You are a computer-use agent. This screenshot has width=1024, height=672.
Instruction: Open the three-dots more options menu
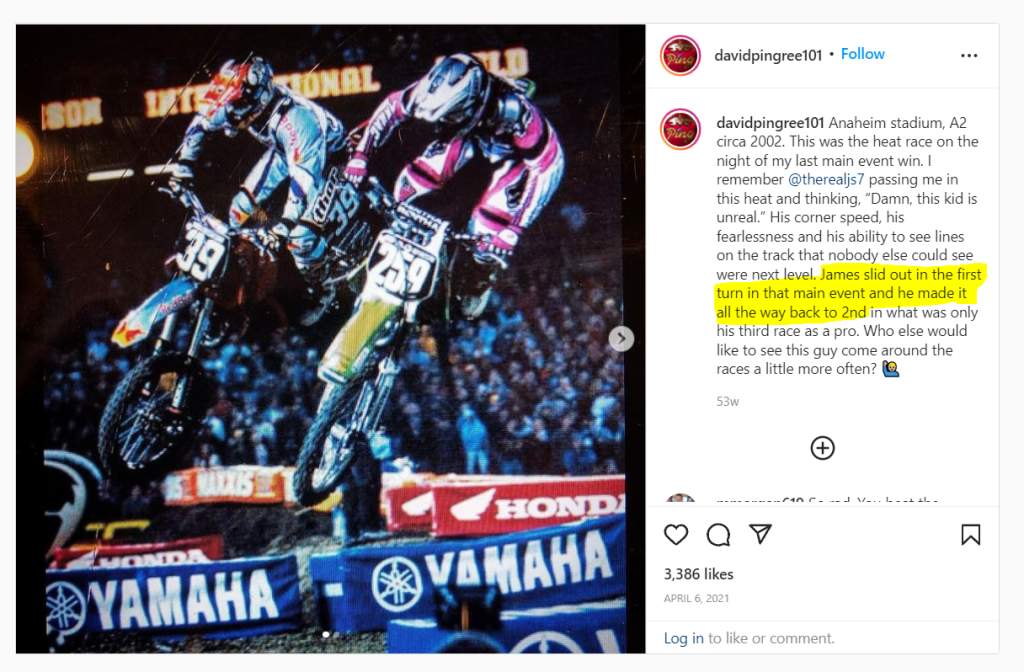point(969,56)
